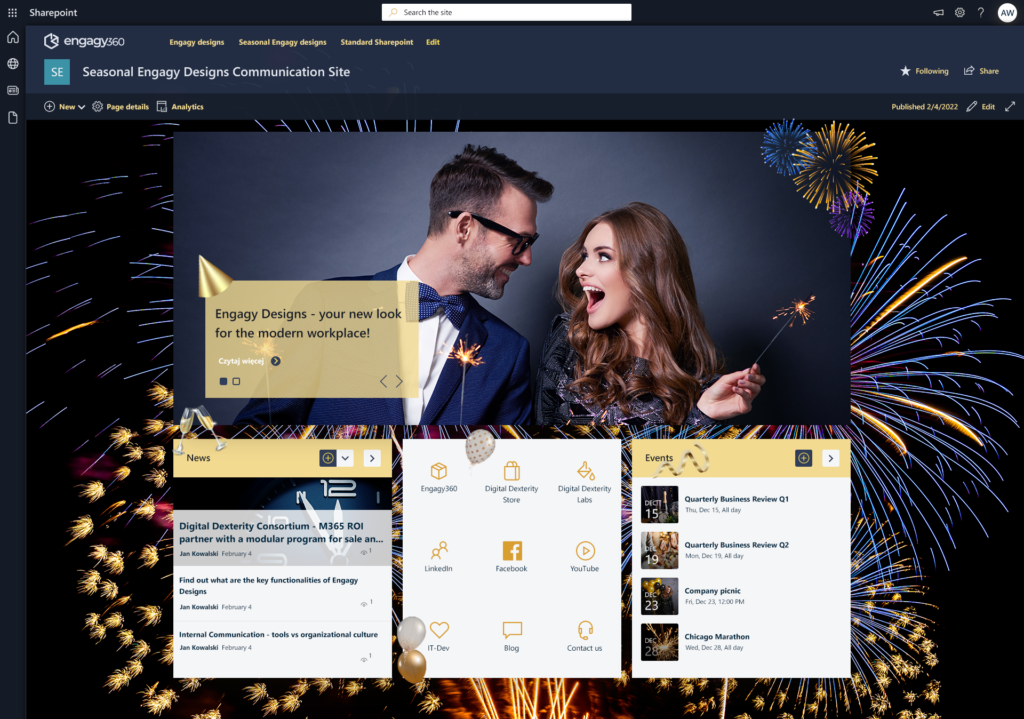Click Czytaj więcej link in hero banner
Image resolution: width=1024 pixels, height=719 pixels.
coord(249,361)
